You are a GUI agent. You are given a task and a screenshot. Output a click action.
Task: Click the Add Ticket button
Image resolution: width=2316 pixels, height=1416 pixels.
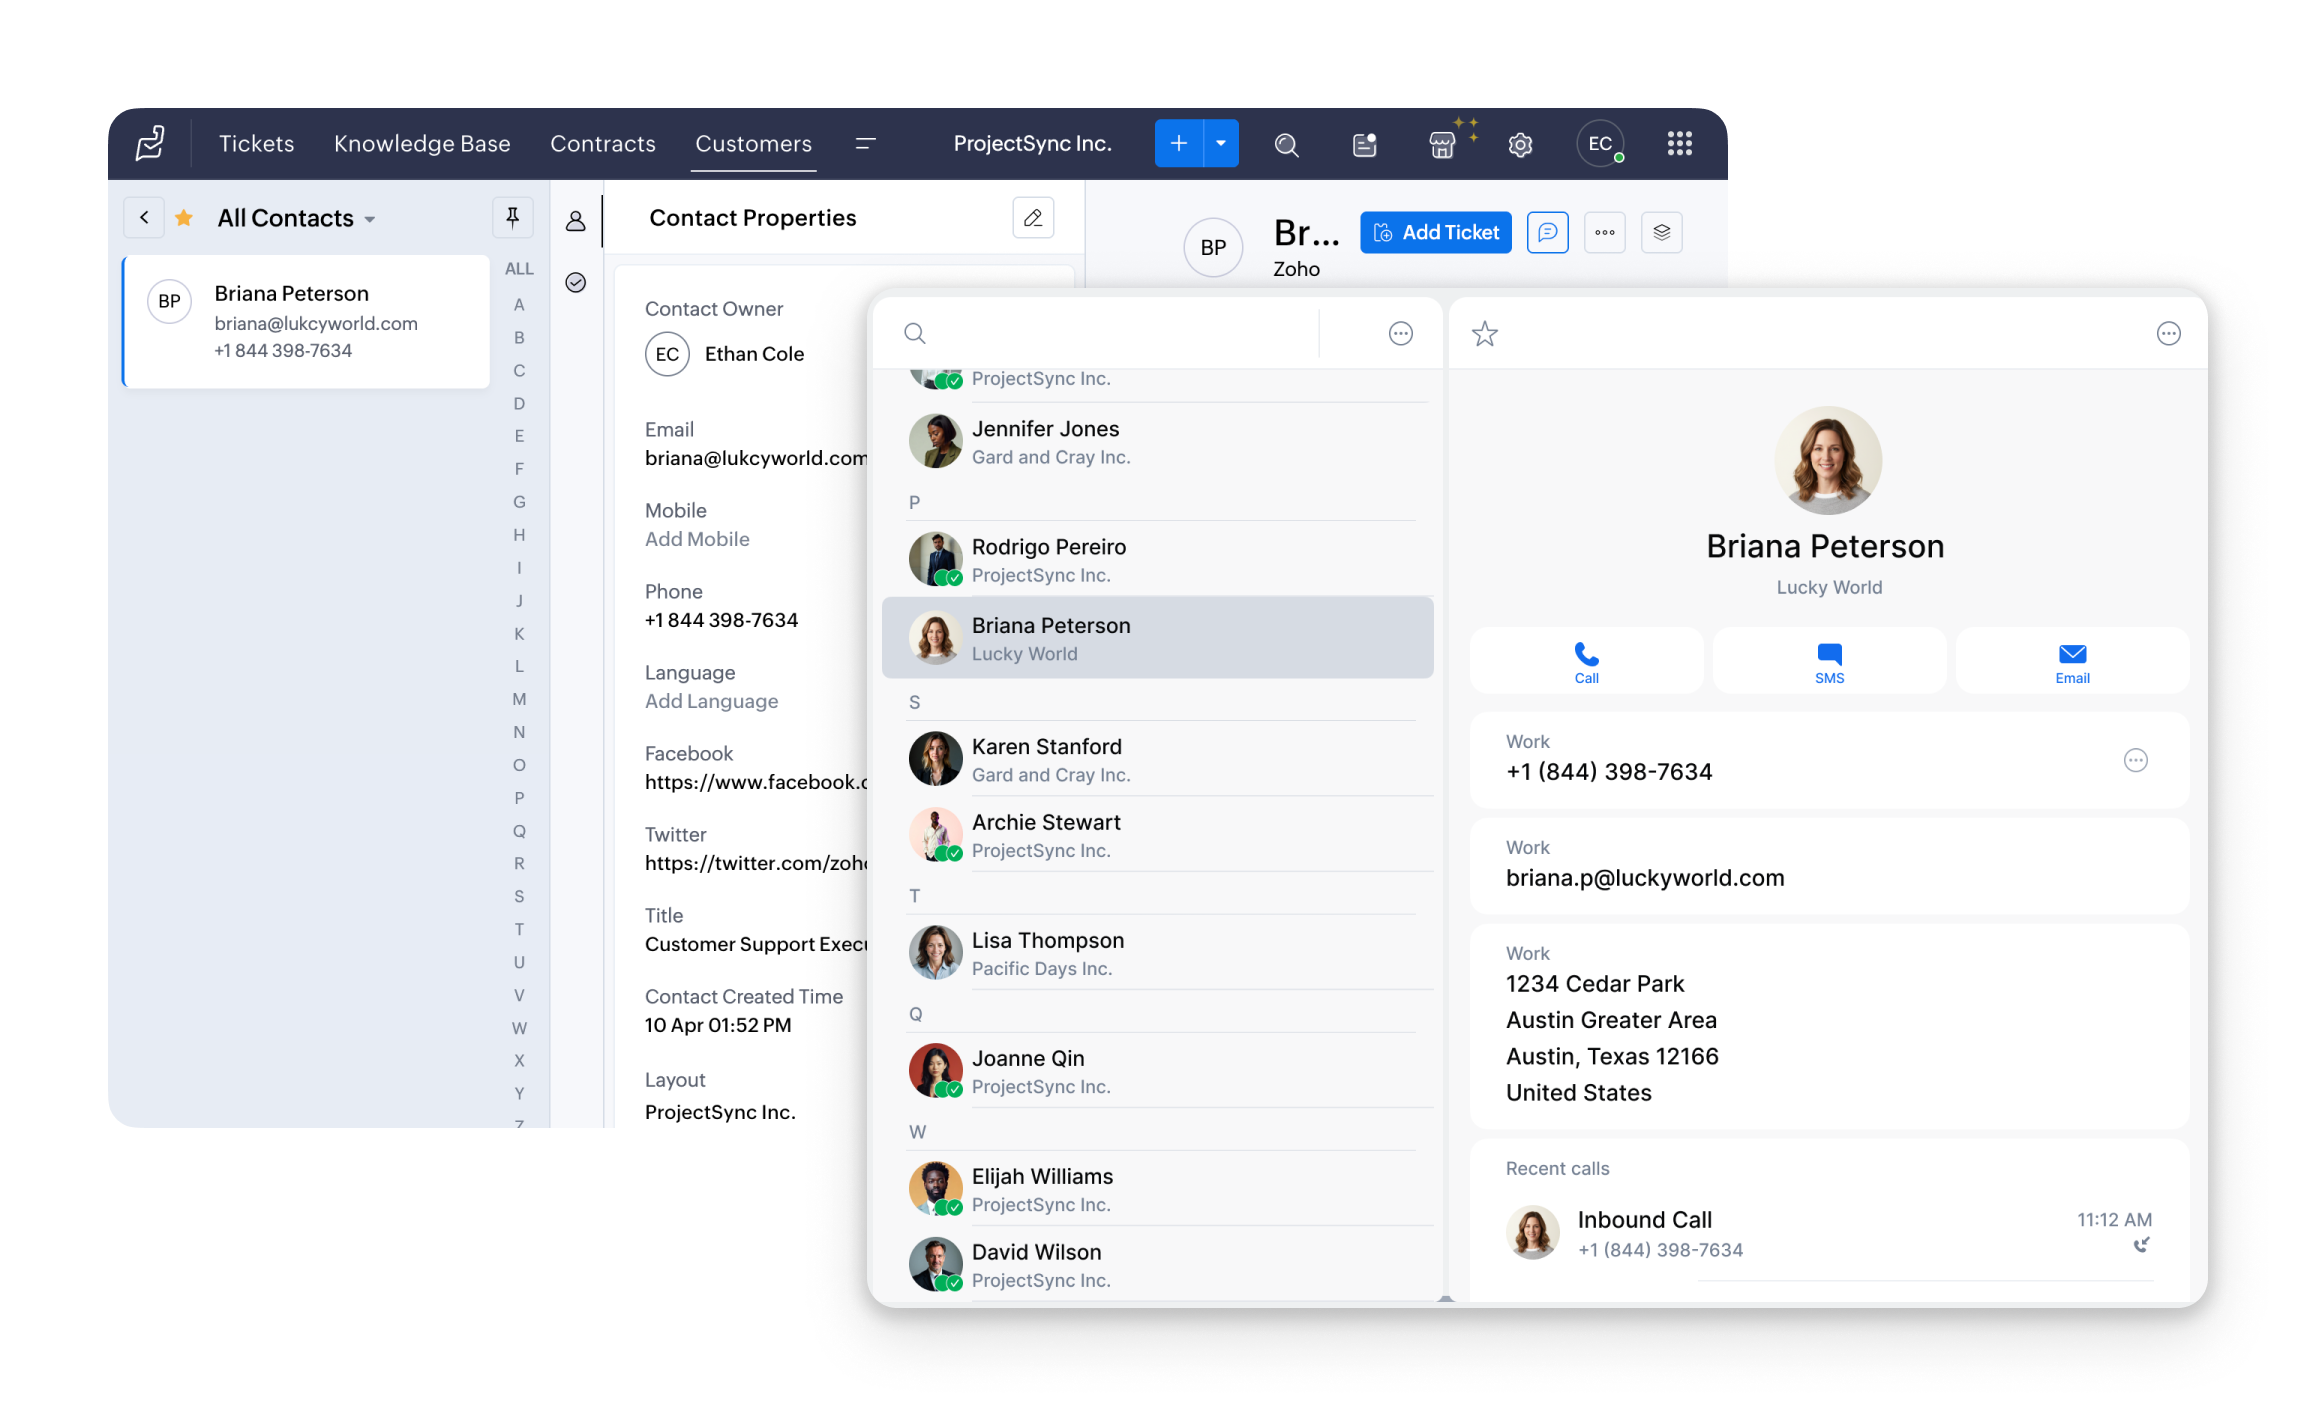[1435, 233]
